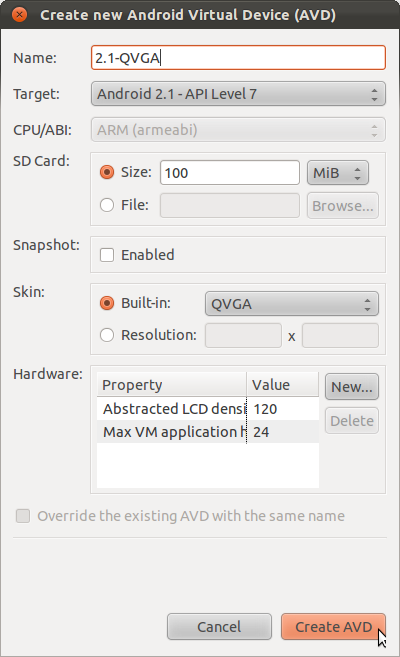
Task: Click into the AVD Name field
Action: (x=238, y=58)
